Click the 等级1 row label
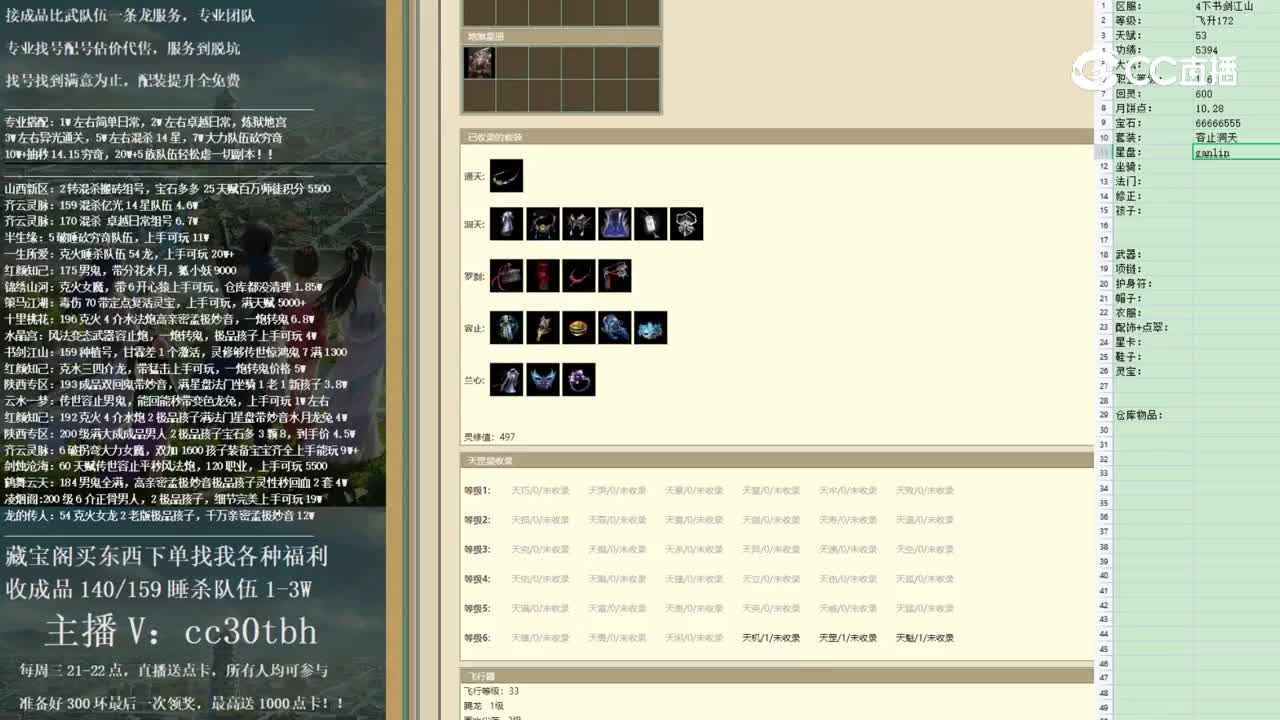 coord(477,491)
